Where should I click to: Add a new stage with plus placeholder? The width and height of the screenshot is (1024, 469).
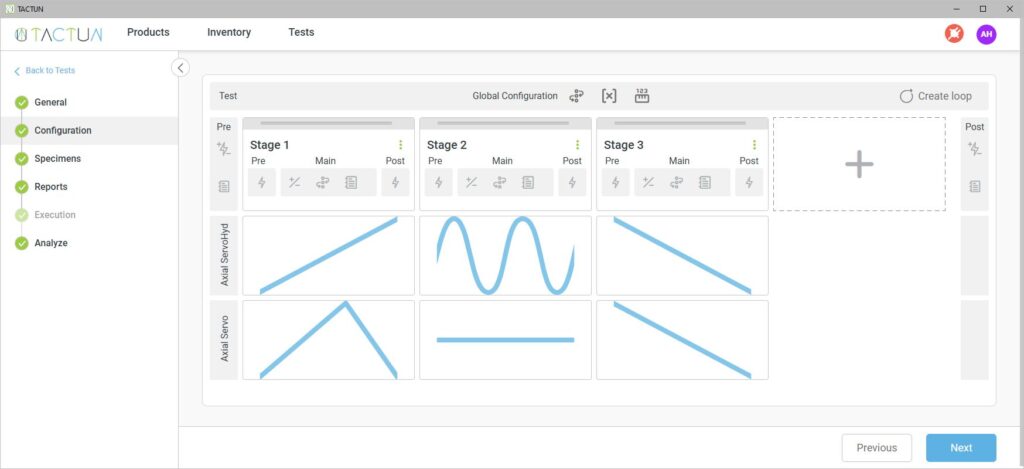click(x=859, y=164)
